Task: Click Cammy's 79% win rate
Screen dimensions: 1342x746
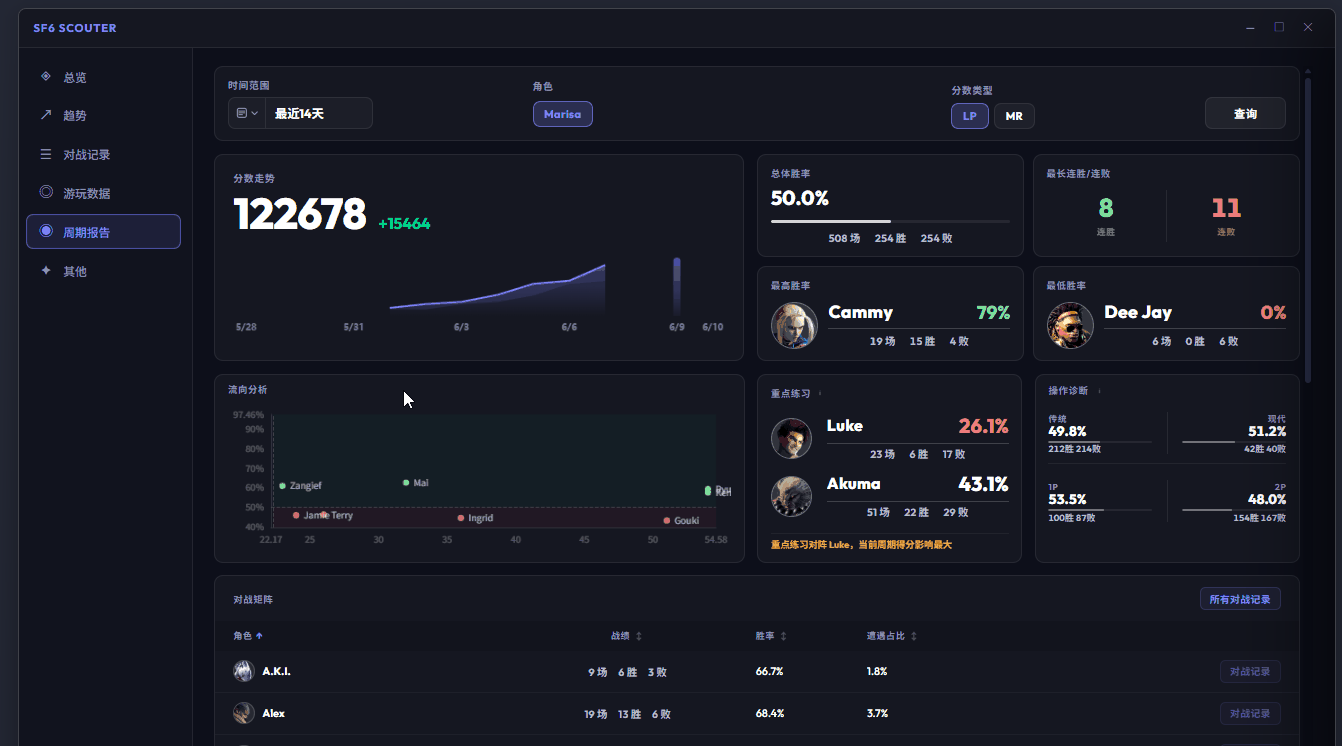Action: 993,313
